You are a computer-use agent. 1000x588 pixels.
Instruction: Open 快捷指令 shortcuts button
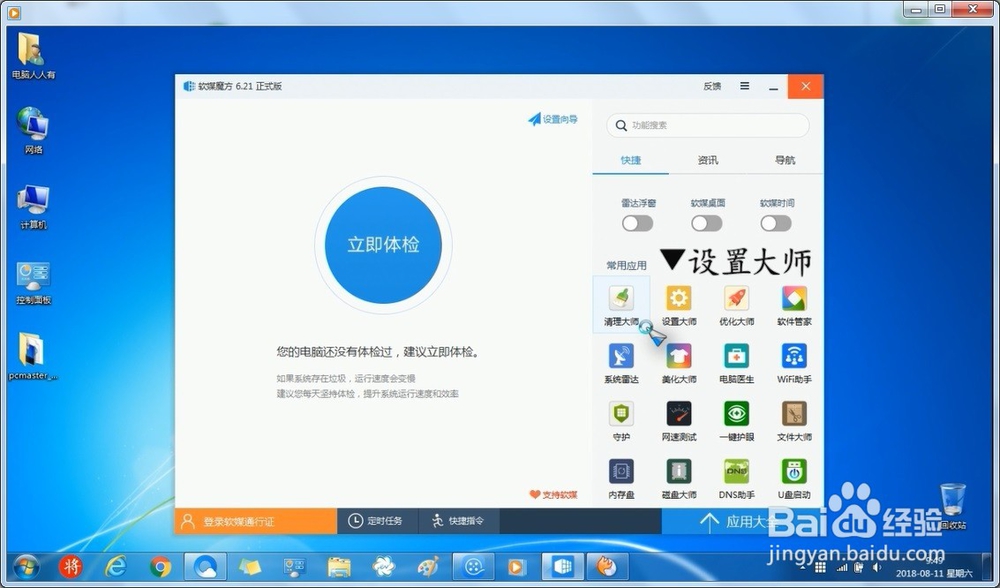(459, 521)
